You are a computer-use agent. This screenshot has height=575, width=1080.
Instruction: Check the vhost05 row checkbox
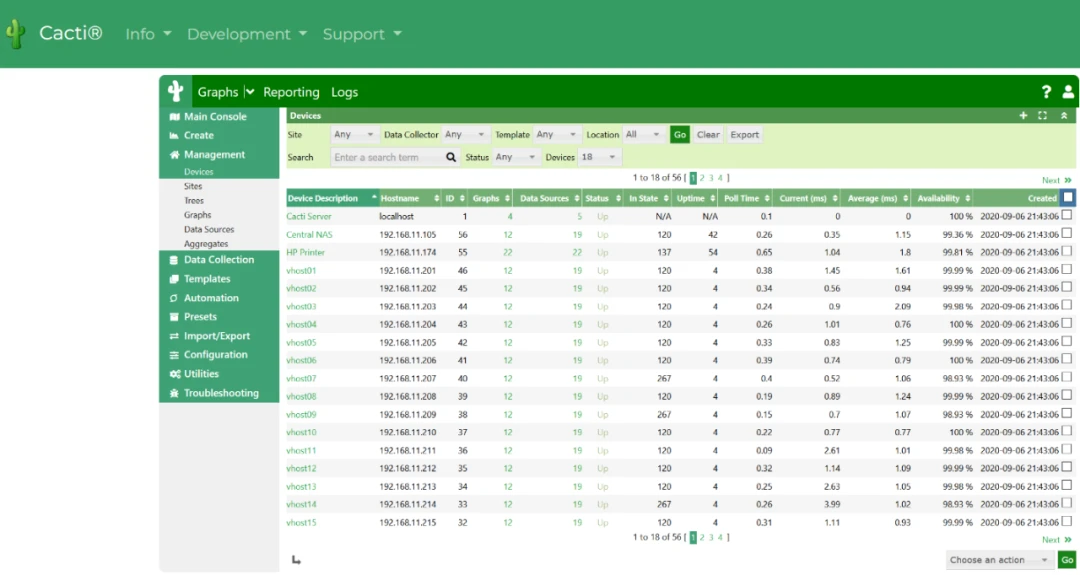(x=1067, y=342)
